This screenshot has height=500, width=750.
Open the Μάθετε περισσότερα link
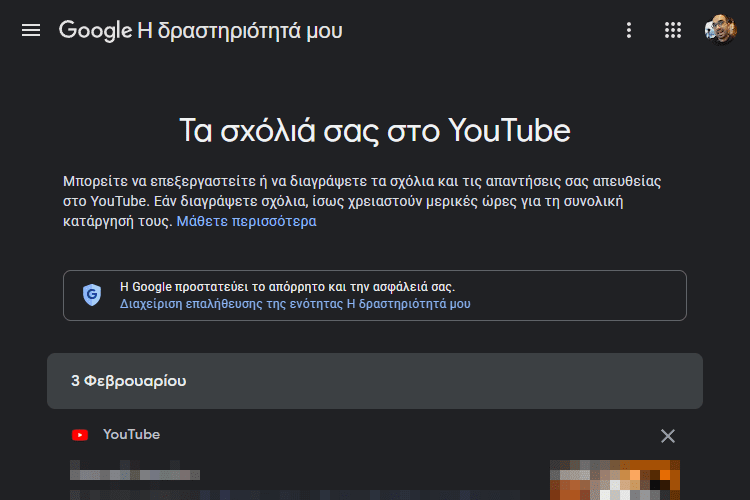pyautogui.click(x=246, y=221)
